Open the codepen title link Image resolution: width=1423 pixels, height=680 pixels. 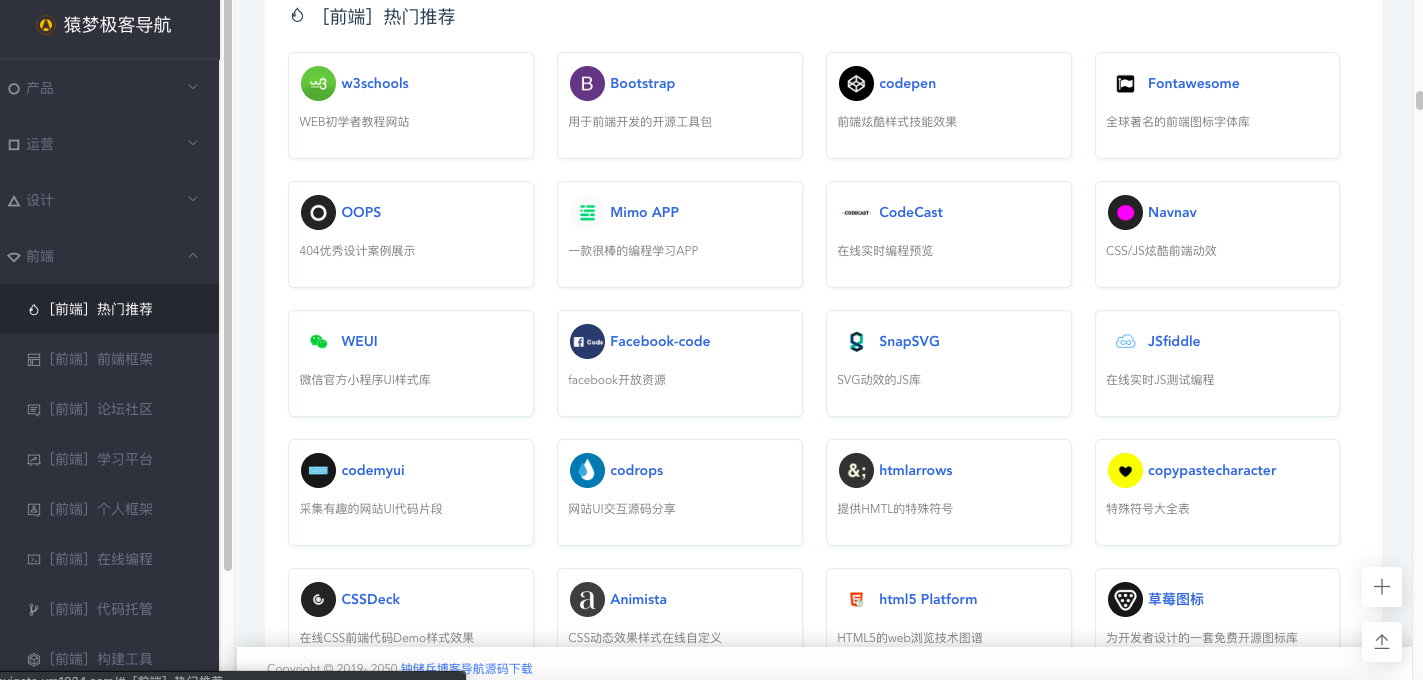click(908, 84)
